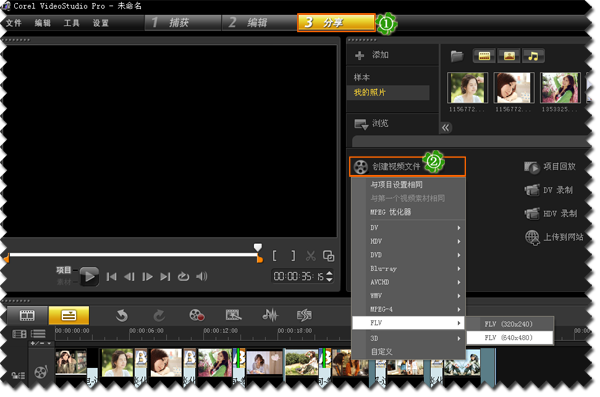Play the project in preview
Image resolution: width=600 pixels, height=397 pixels.
coord(90,276)
